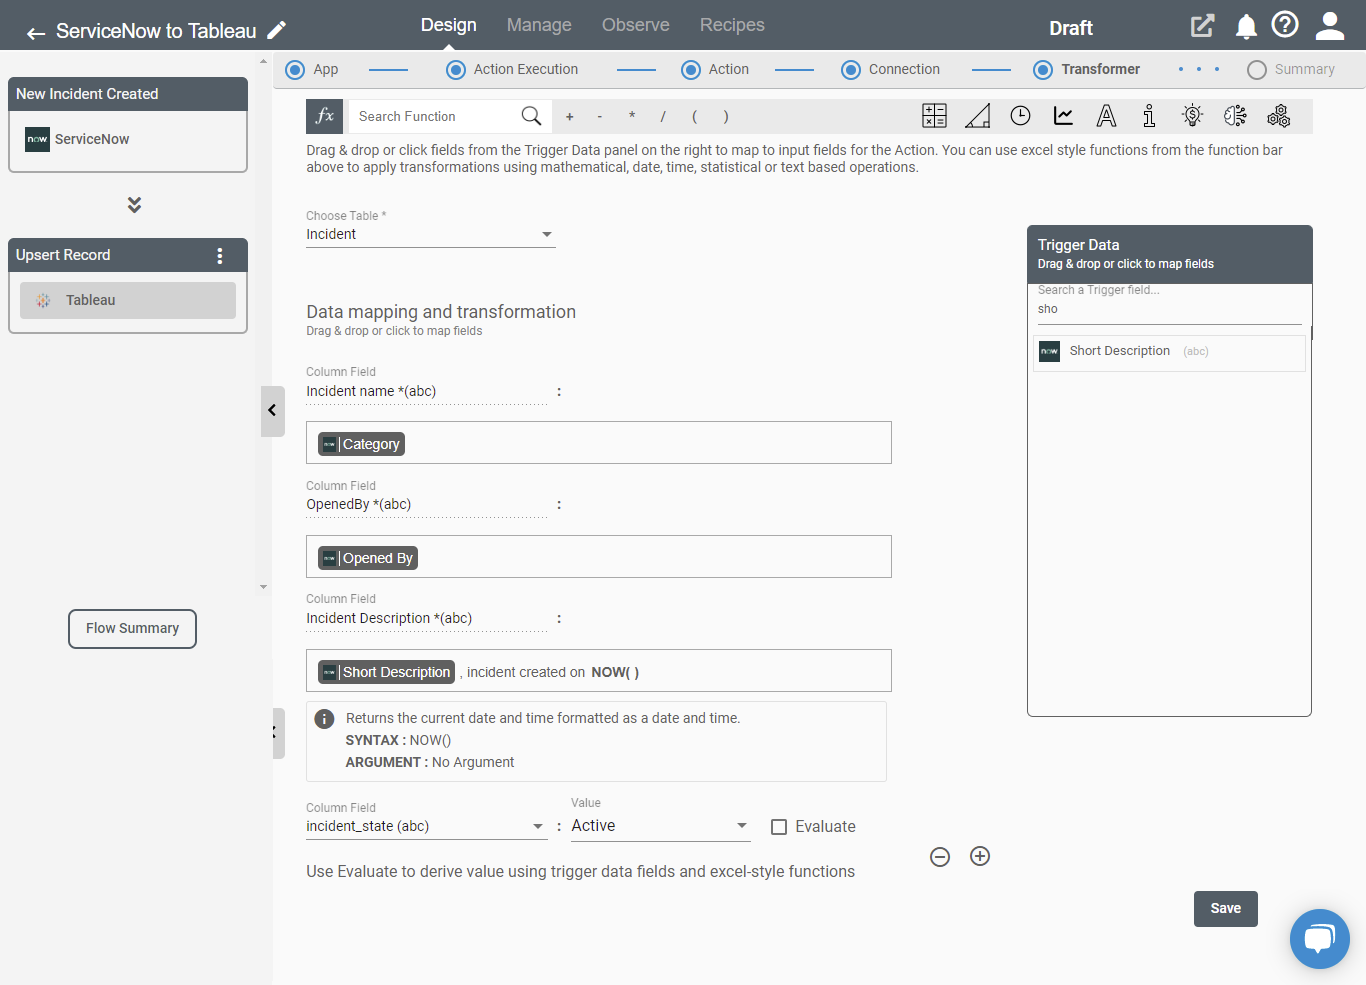The image size is (1366, 985).
Task: Enable the Evaluate checkbox
Action: tap(779, 827)
